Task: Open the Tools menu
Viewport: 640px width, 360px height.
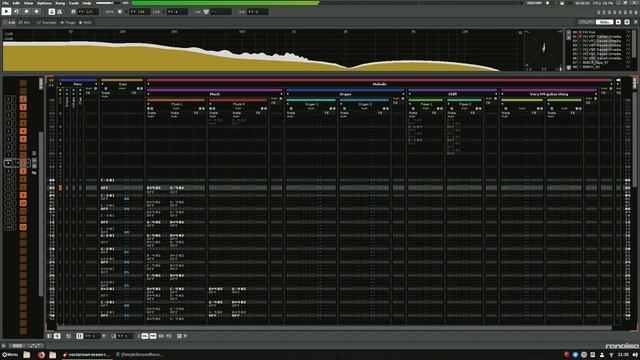Action: click(x=74, y=3)
